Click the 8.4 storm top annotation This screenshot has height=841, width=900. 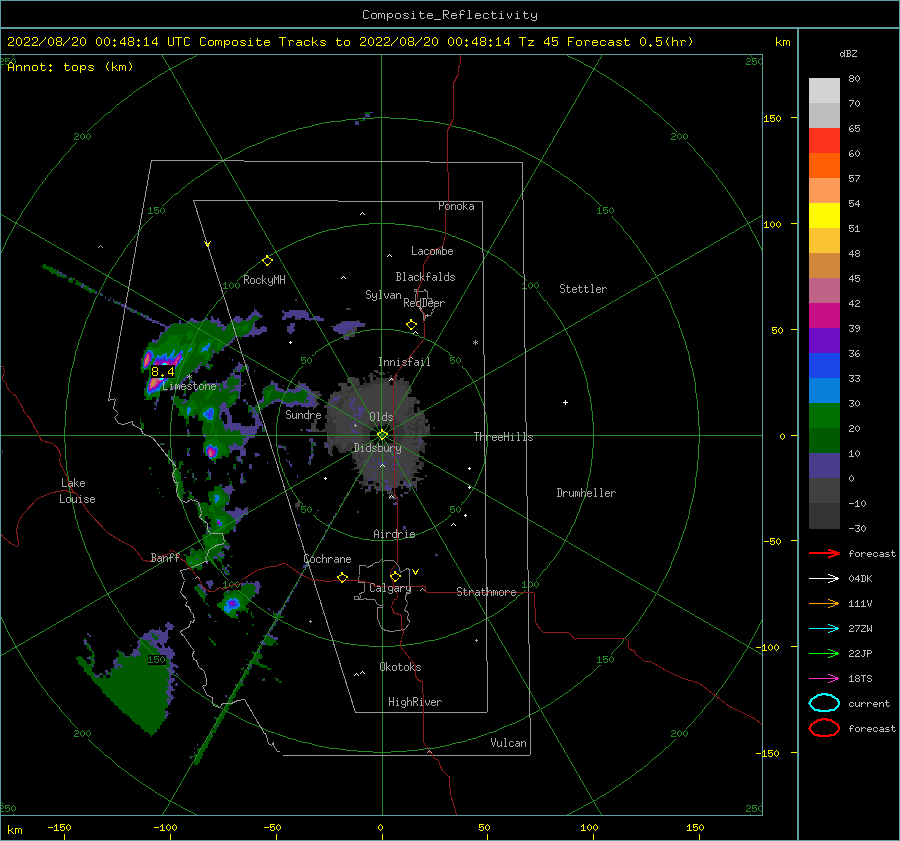[x=162, y=371]
